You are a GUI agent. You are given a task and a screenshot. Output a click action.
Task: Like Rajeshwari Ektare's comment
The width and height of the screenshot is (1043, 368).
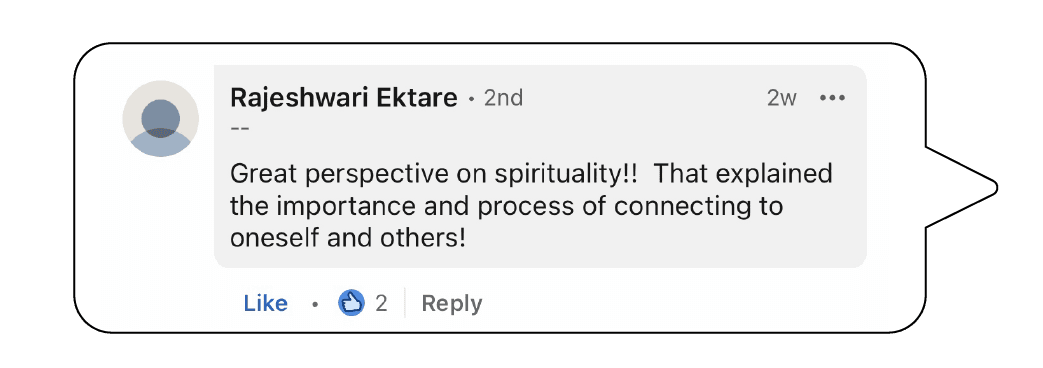click(x=265, y=303)
